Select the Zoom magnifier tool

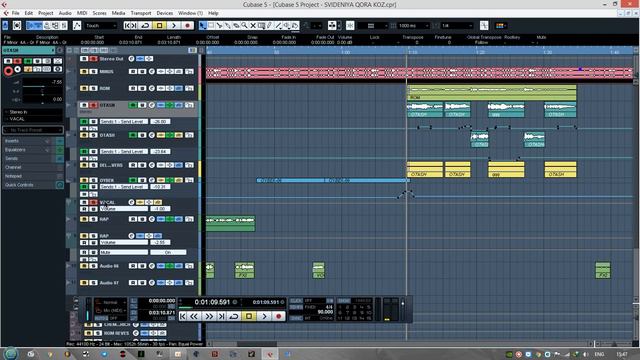click(x=244, y=25)
